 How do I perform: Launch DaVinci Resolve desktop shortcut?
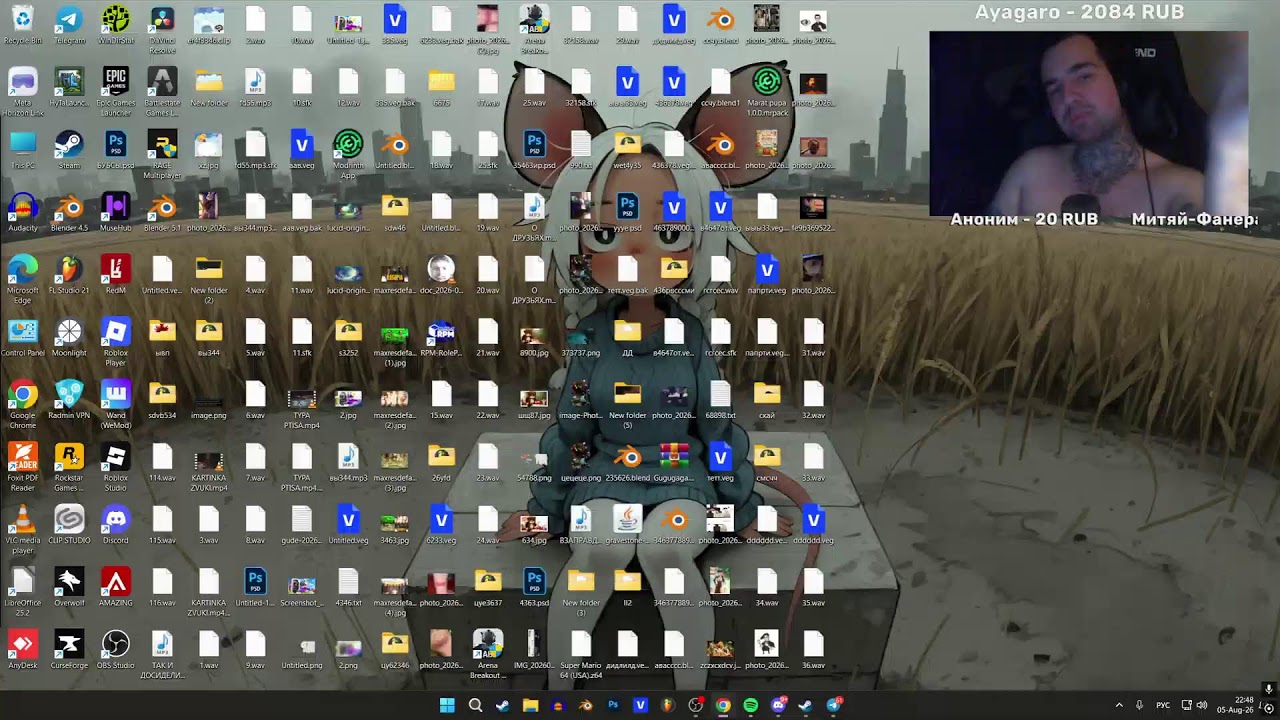pyautogui.click(x=162, y=29)
